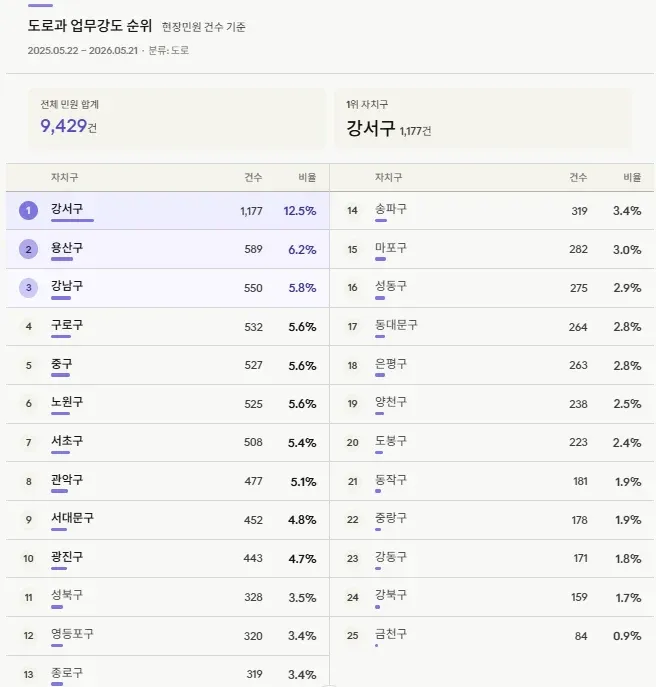
Task: Click the 84 count for 금천구
Action: click(x=581, y=636)
